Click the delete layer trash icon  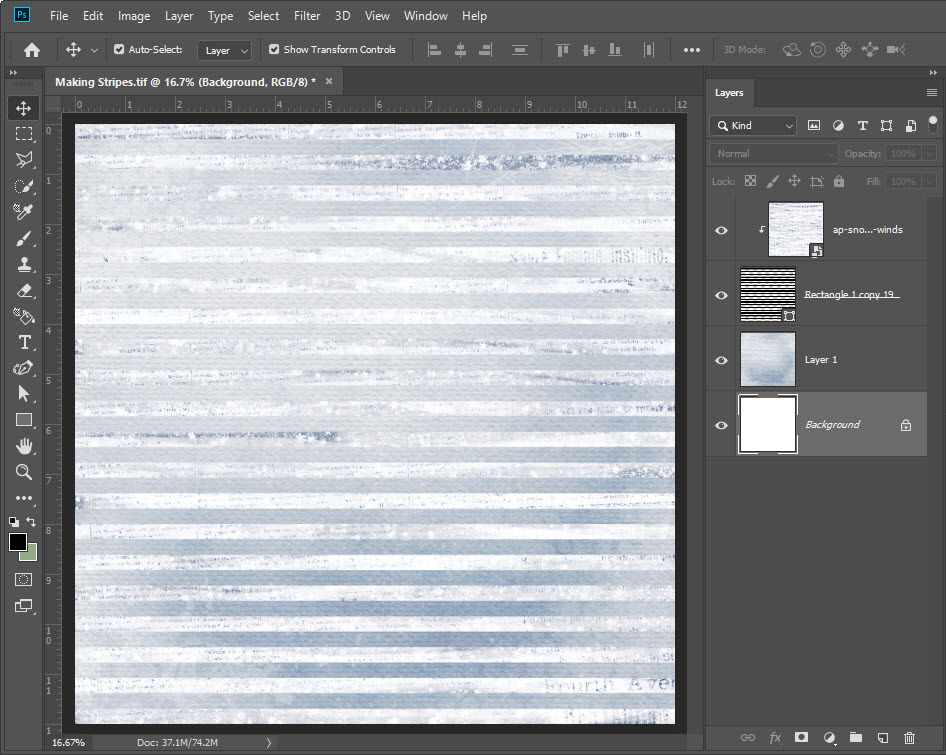pyautogui.click(x=909, y=737)
